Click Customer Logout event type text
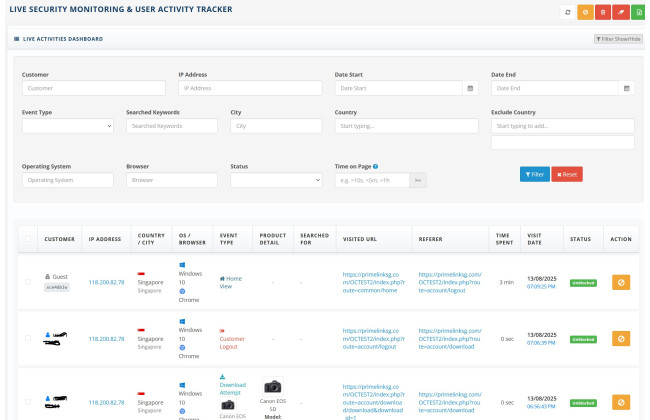The height and width of the screenshot is (420, 650). tap(232, 342)
